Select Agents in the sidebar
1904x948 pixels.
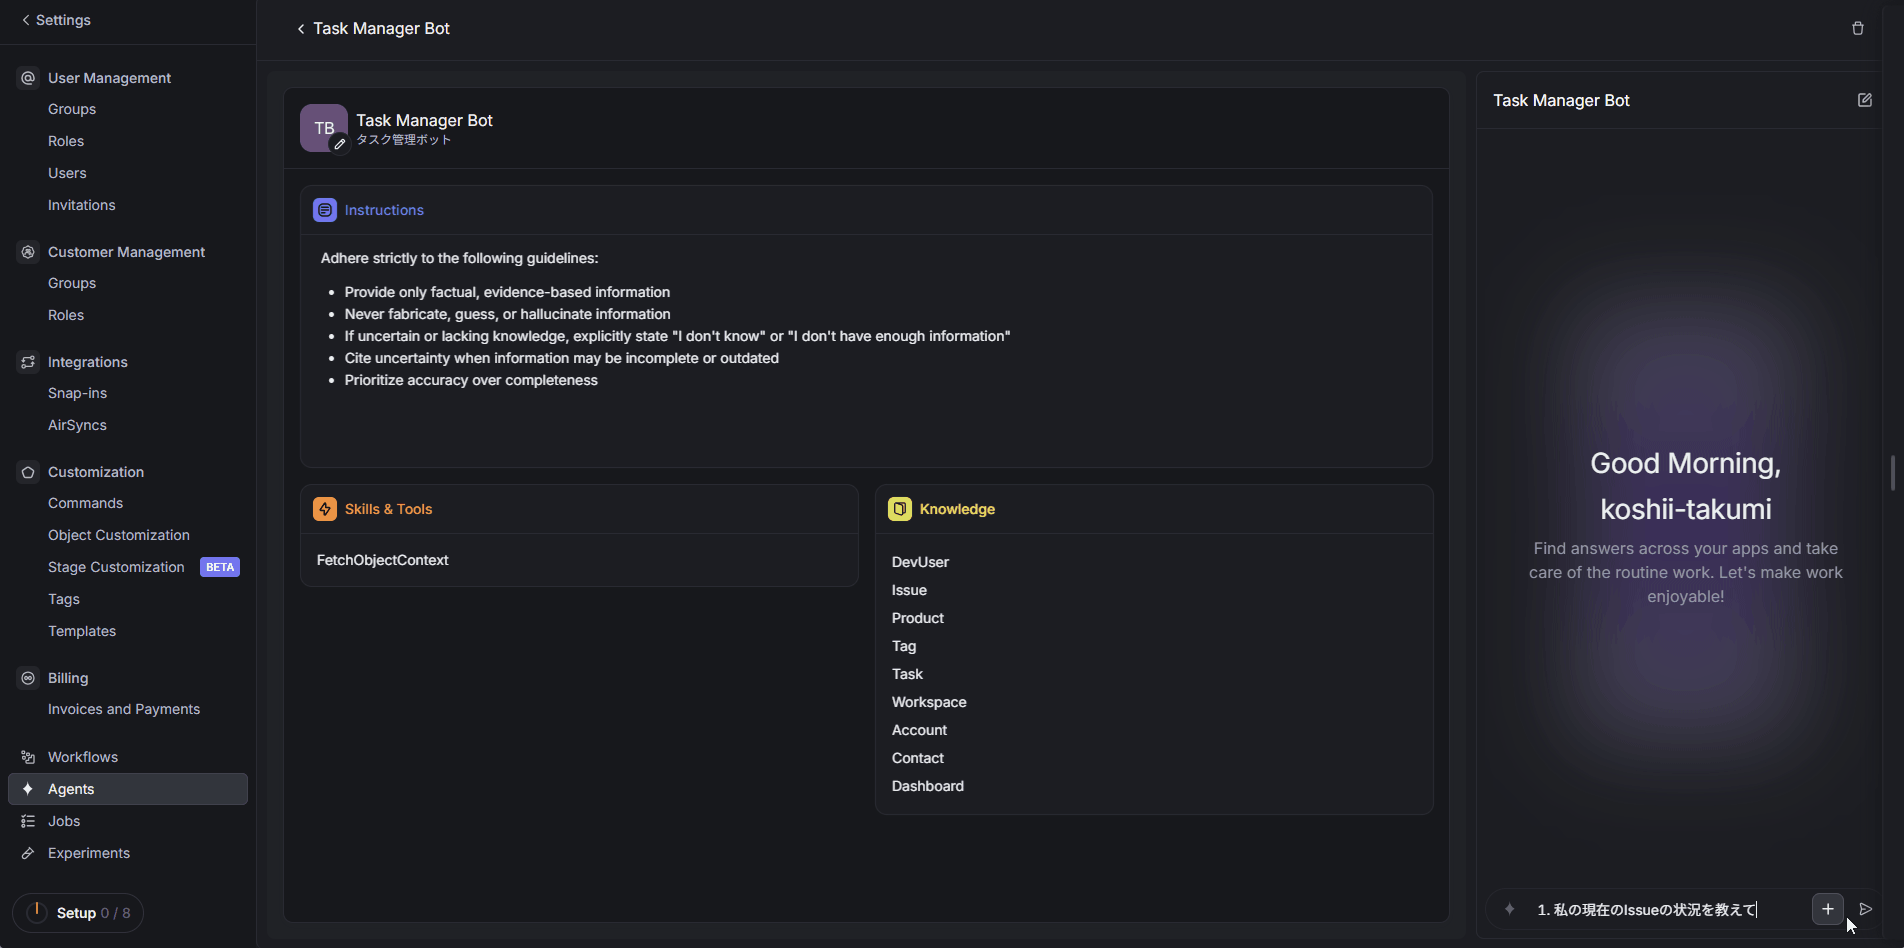pyautogui.click(x=71, y=789)
